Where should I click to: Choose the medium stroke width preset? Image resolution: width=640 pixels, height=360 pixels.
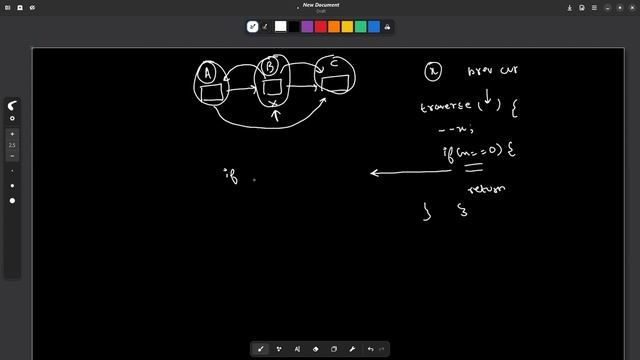pos(12,186)
